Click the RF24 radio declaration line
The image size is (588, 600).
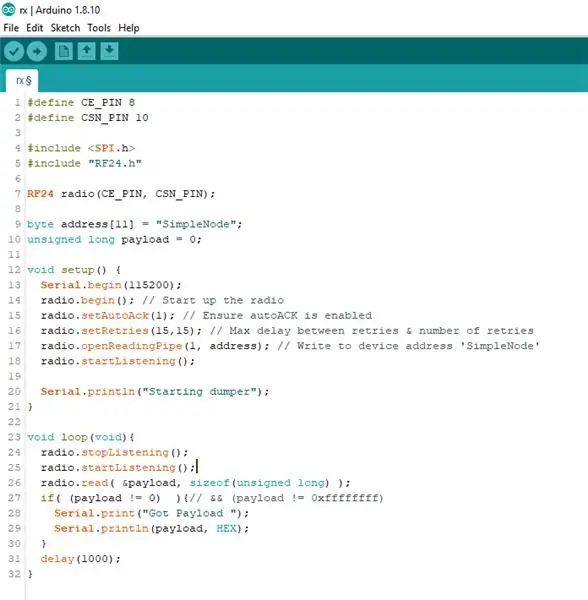point(121,194)
